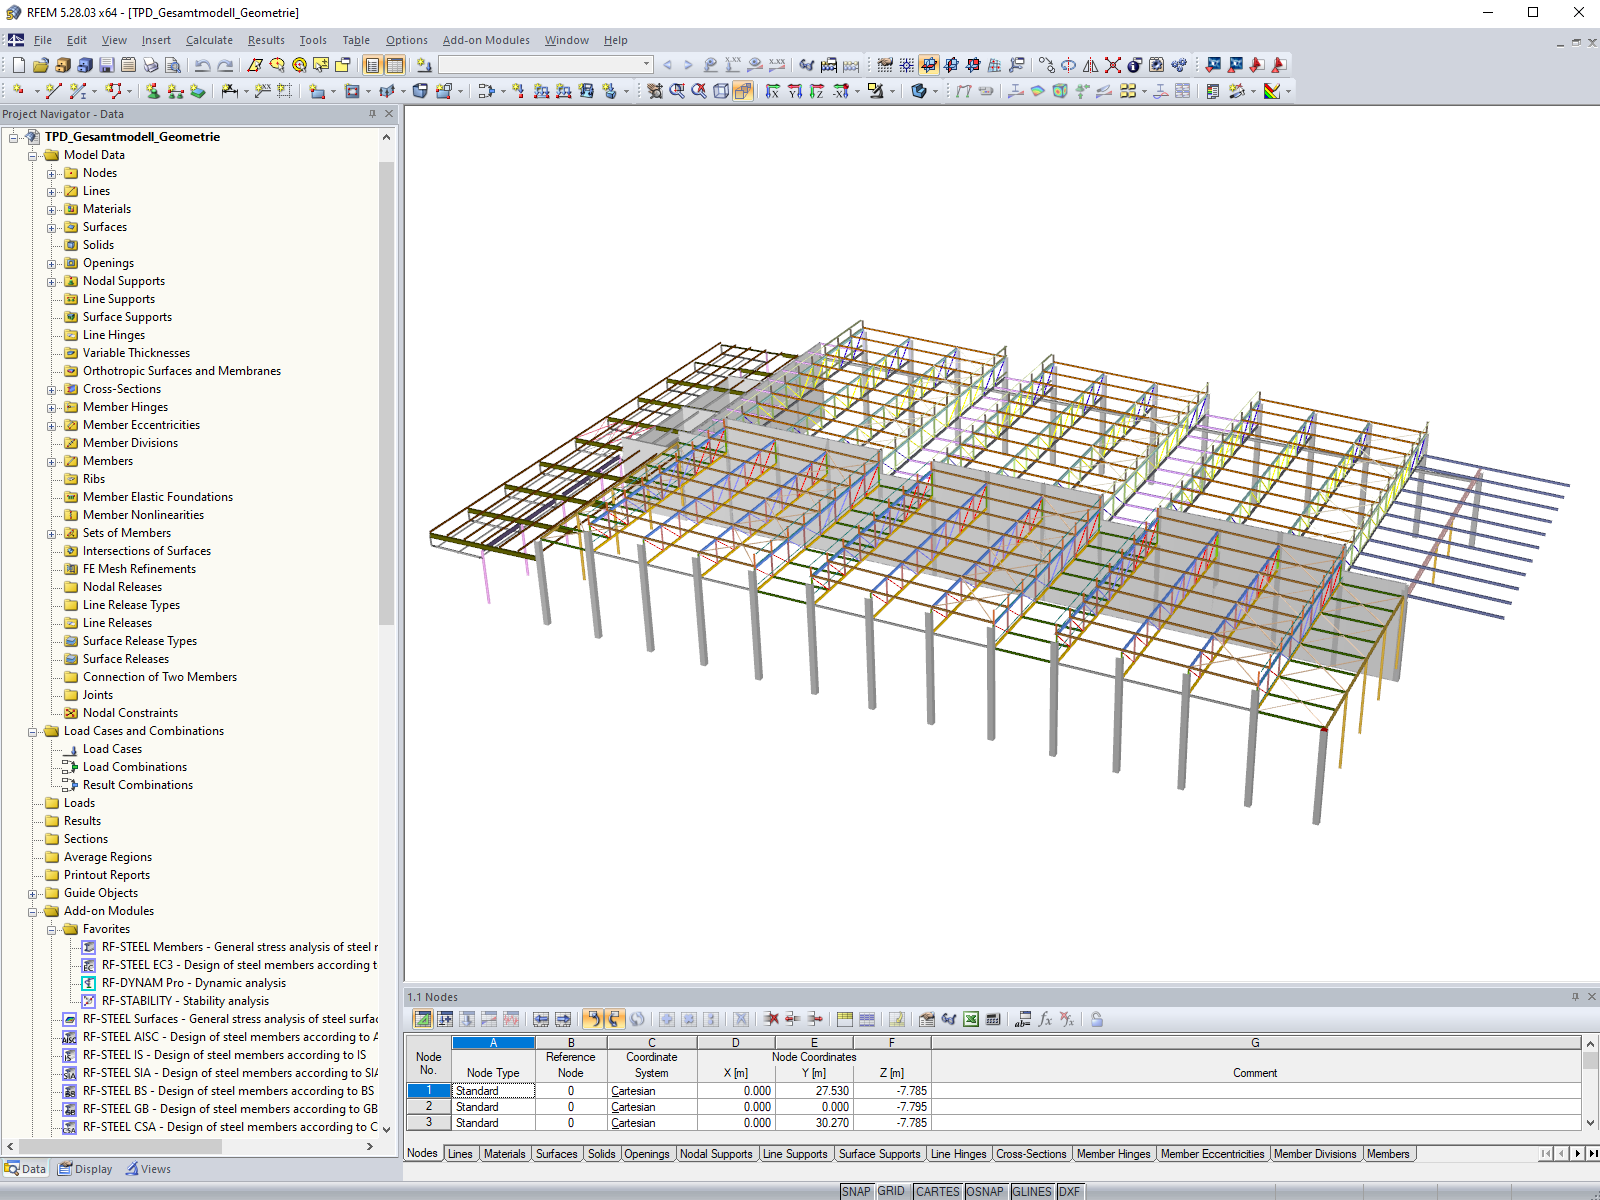Screen dimensions: 1600x1200
Task: Go to previous table arrow icon
Action: coord(541,1019)
